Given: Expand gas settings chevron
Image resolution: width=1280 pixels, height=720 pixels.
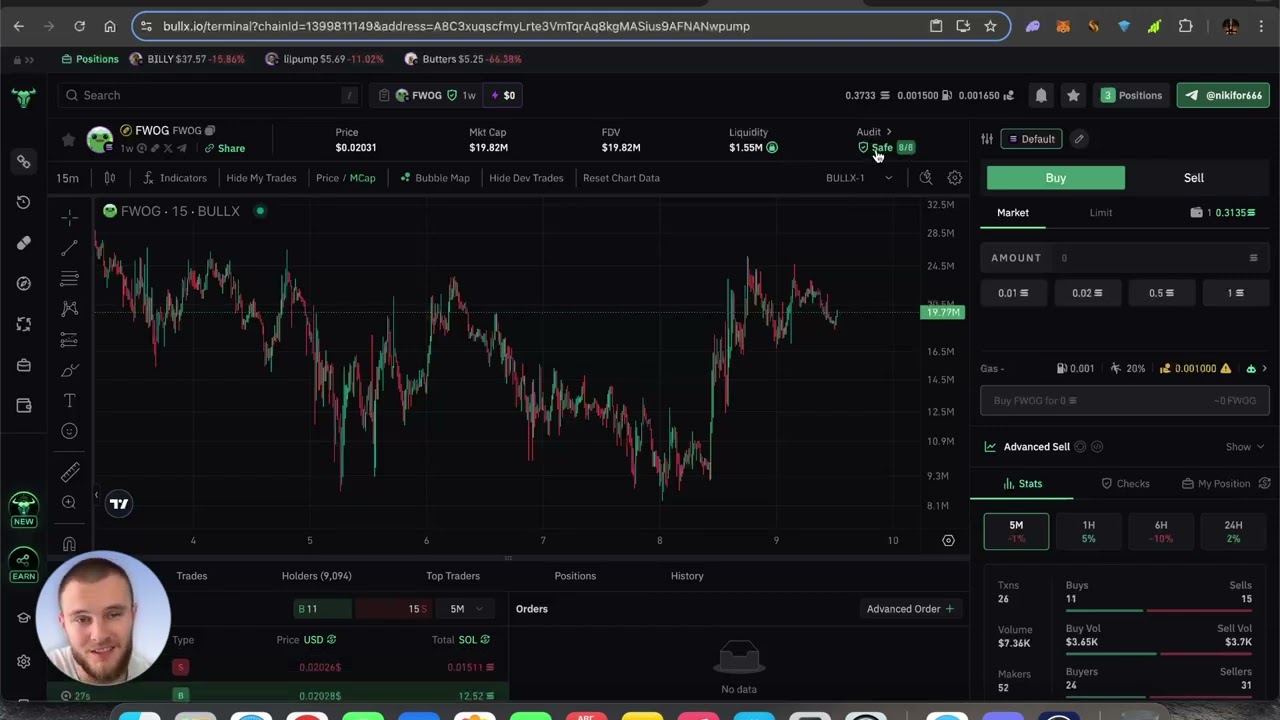Looking at the screenshot, I should click(1264, 369).
